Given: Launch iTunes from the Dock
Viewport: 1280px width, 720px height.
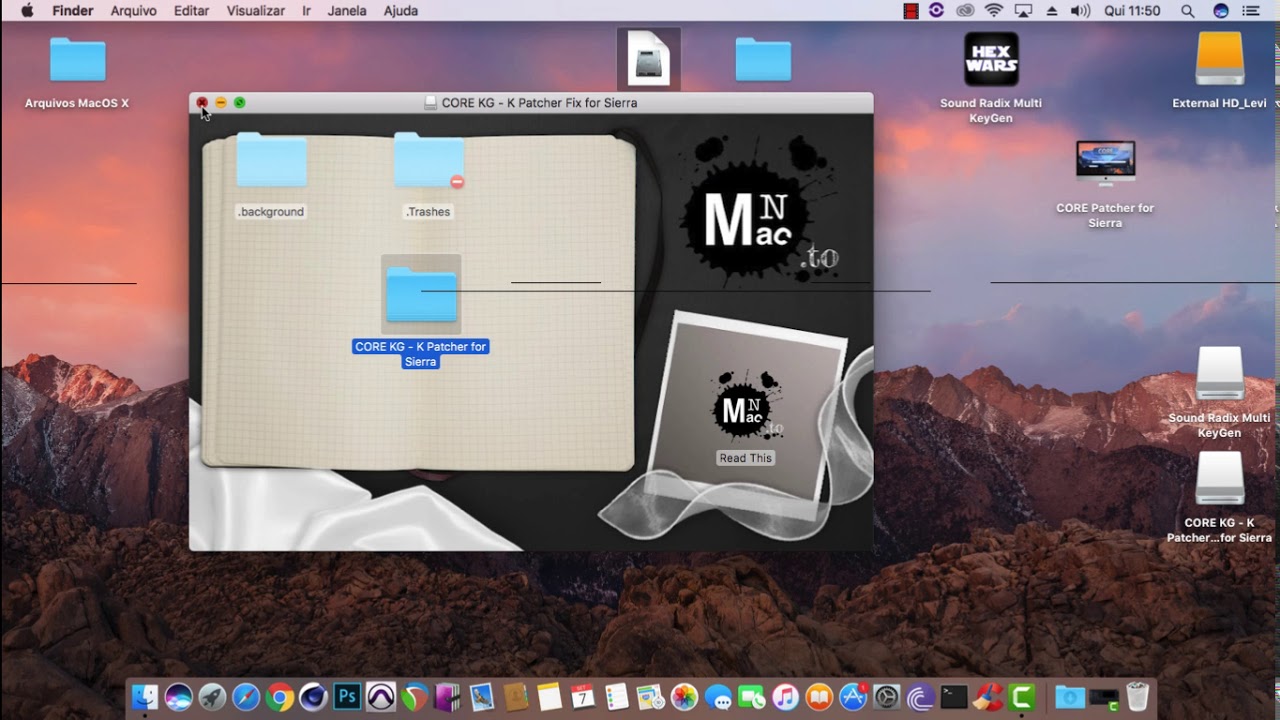Looking at the screenshot, I should coord(785,697).
